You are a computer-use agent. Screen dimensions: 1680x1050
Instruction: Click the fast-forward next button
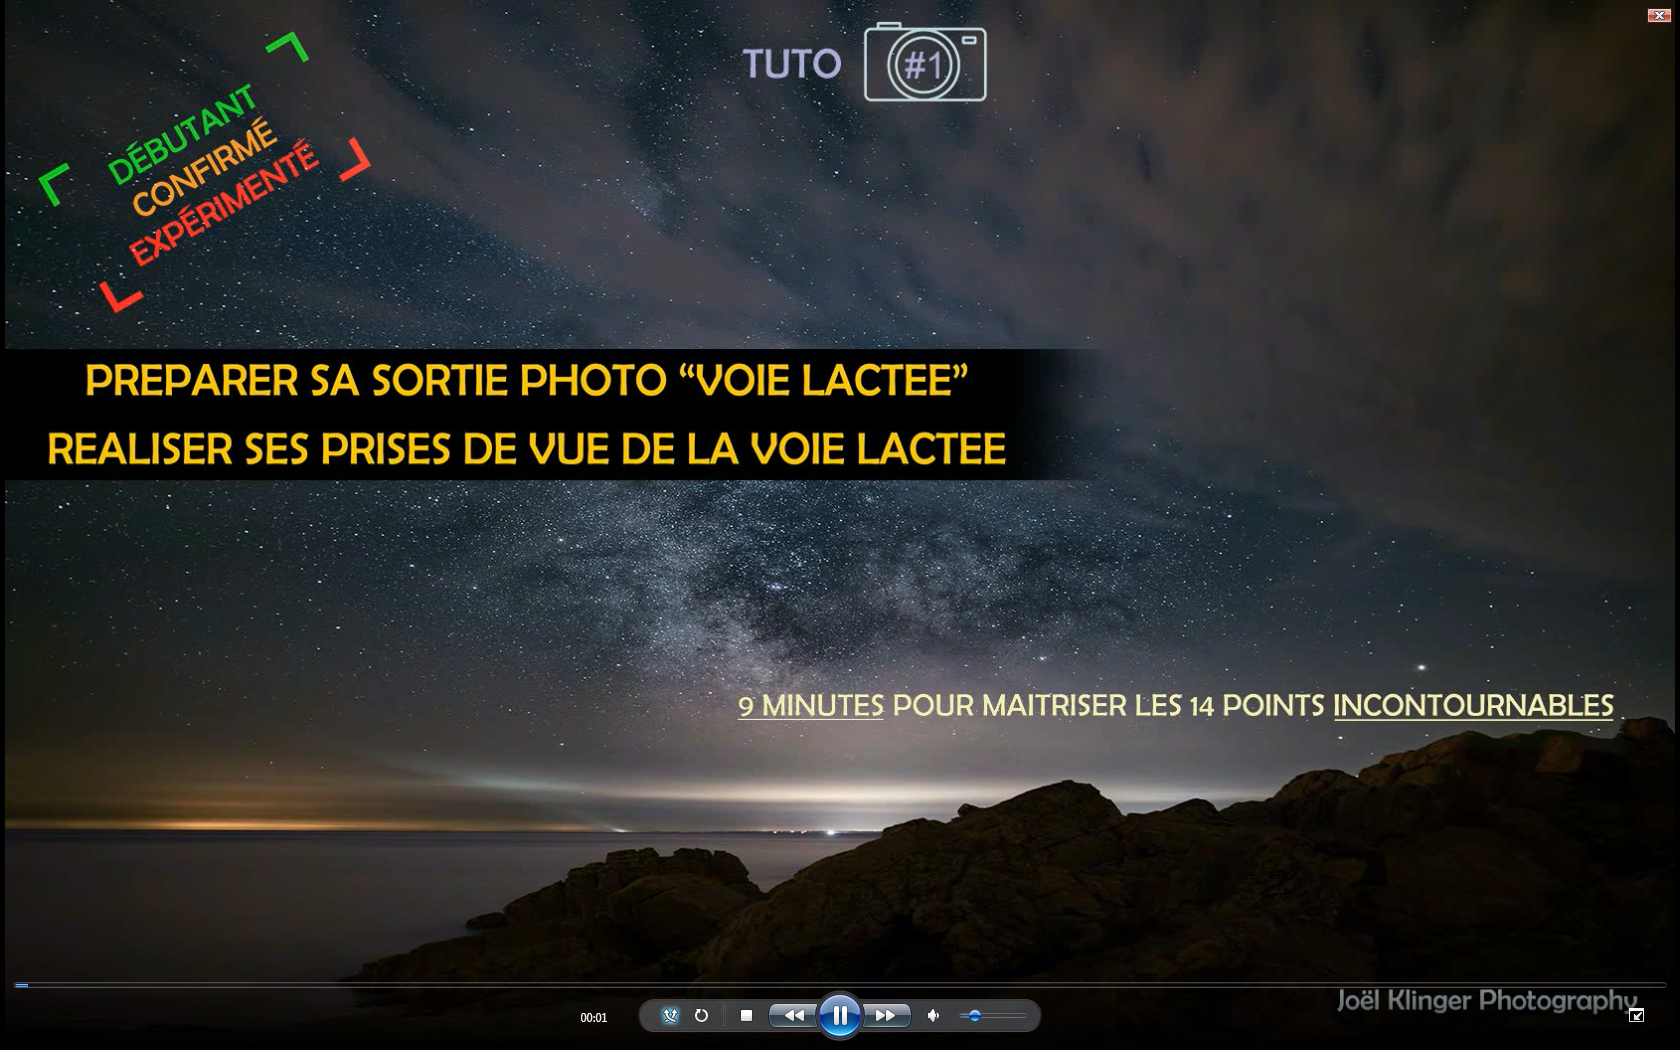pyautogui.click(x=886, y=1016)
